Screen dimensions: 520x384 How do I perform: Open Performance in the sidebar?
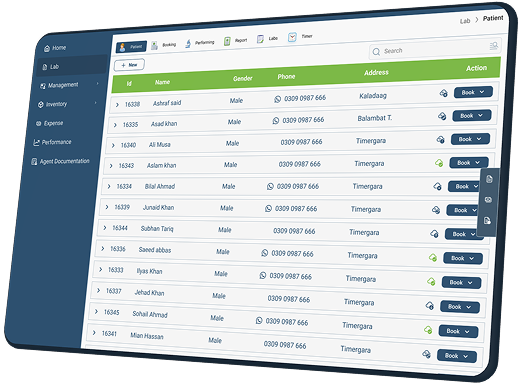click(52, 142)
